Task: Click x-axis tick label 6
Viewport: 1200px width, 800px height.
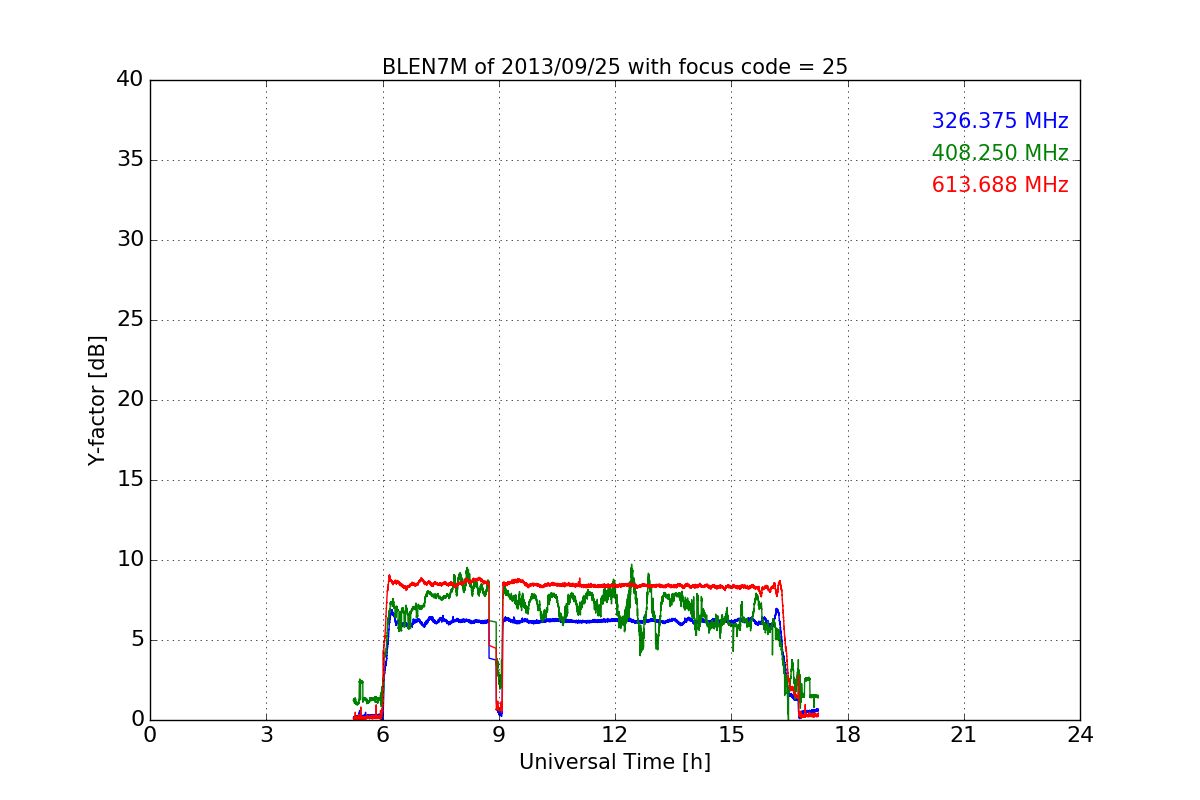Action: tap(382, 735)
